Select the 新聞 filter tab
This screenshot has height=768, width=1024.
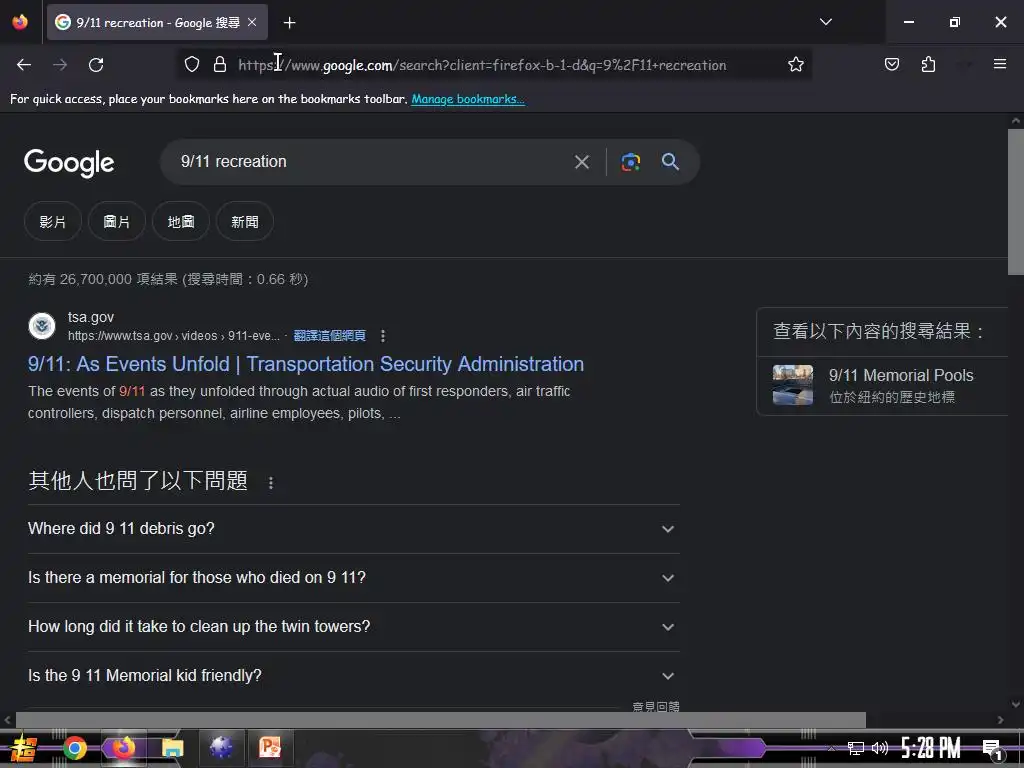coord(245,221)
